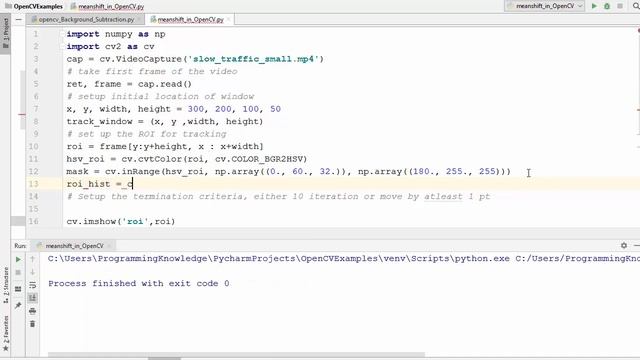Open the Favorites tool window
The image size is (640, 360).
[6, 333]
